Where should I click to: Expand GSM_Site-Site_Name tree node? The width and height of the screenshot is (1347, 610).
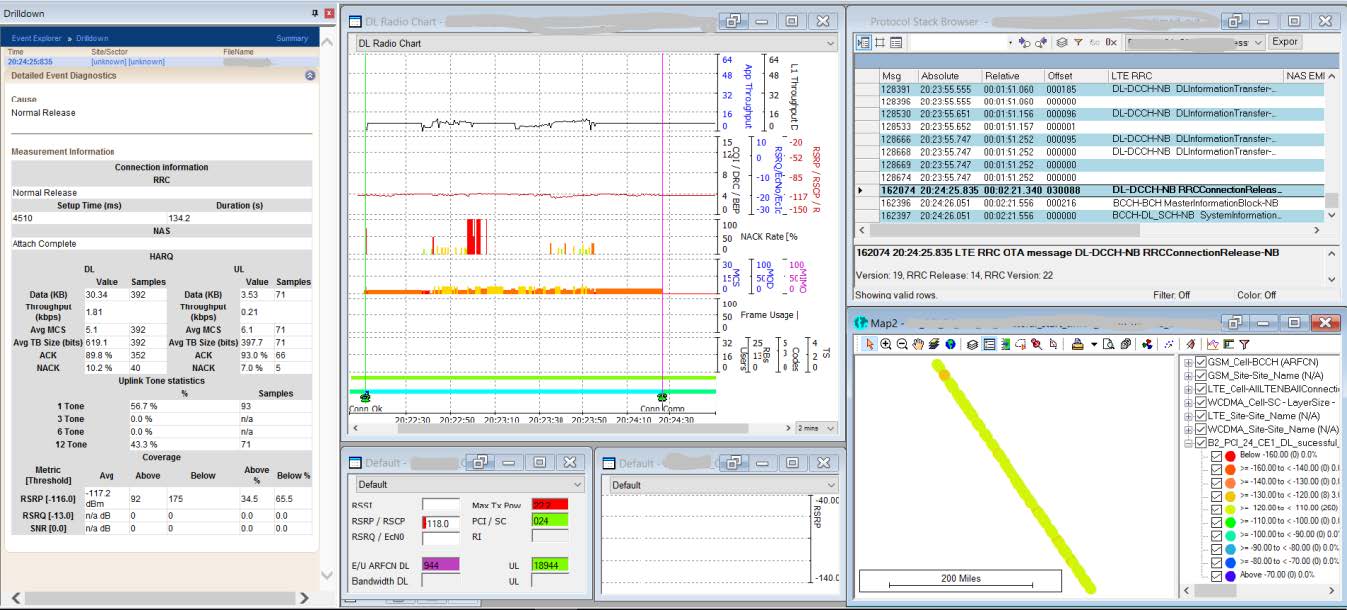tap(1188, 375)
